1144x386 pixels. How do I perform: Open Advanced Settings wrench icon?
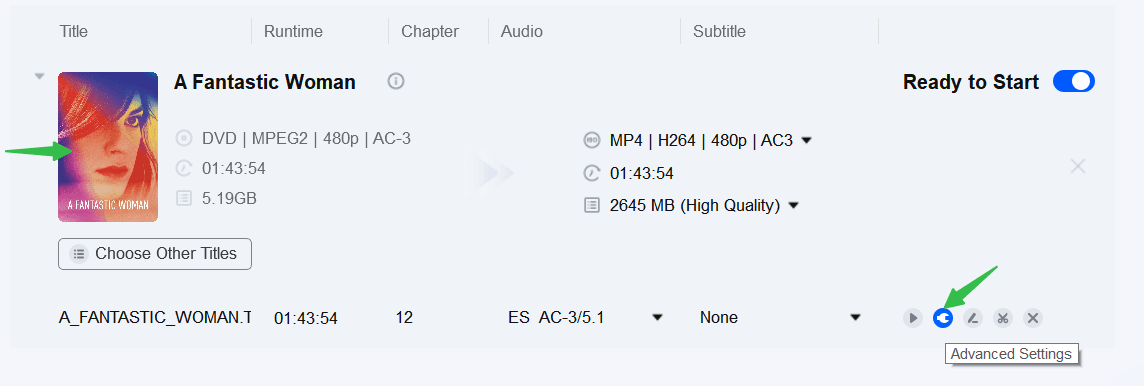pos(943,317)
